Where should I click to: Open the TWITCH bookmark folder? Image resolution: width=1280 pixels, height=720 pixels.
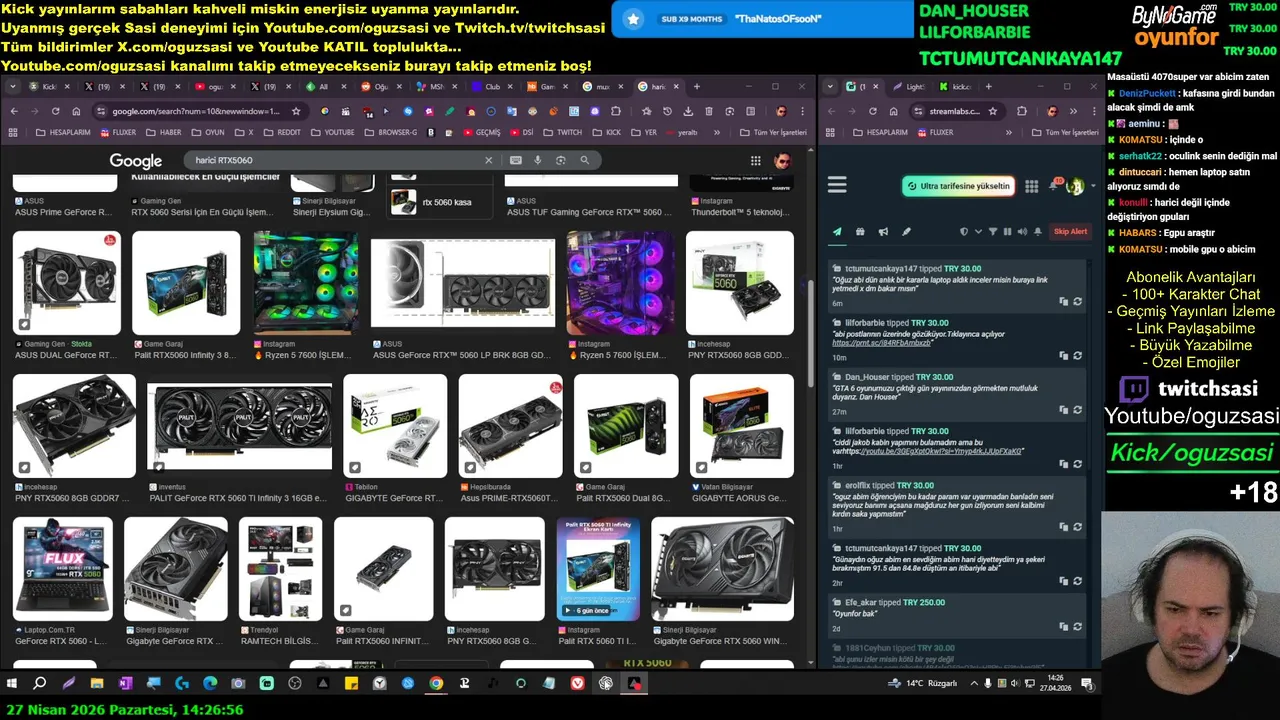pyautogui.click(x=562, y=132)
